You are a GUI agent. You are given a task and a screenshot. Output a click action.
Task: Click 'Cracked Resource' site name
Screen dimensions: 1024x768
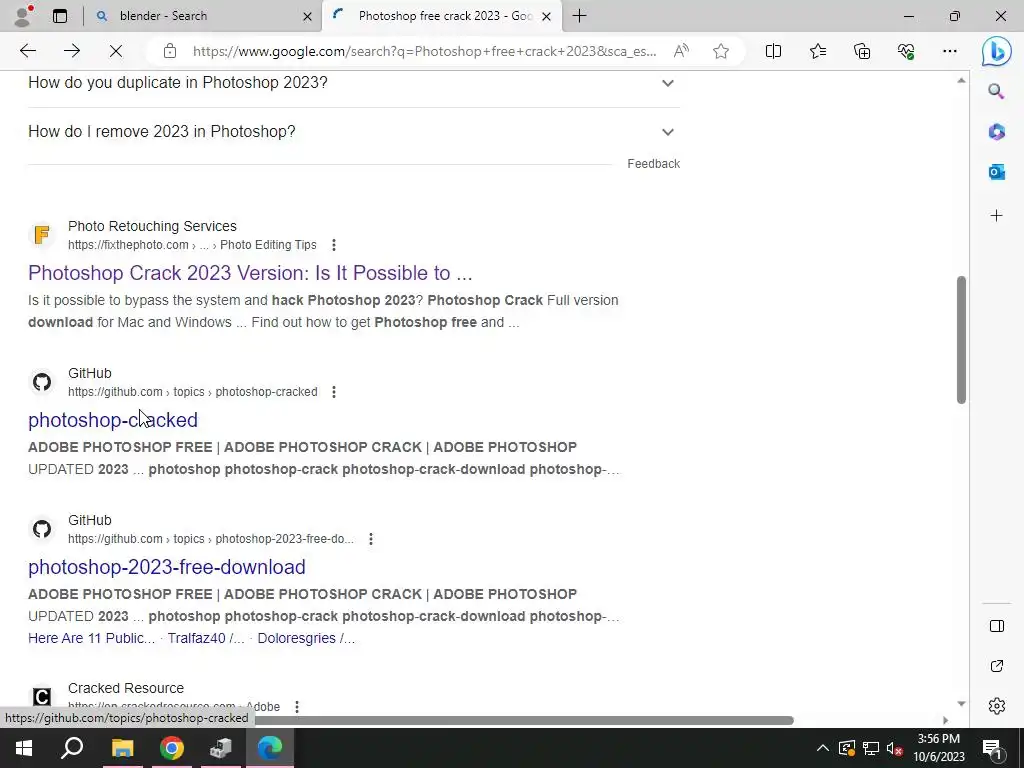126,688
